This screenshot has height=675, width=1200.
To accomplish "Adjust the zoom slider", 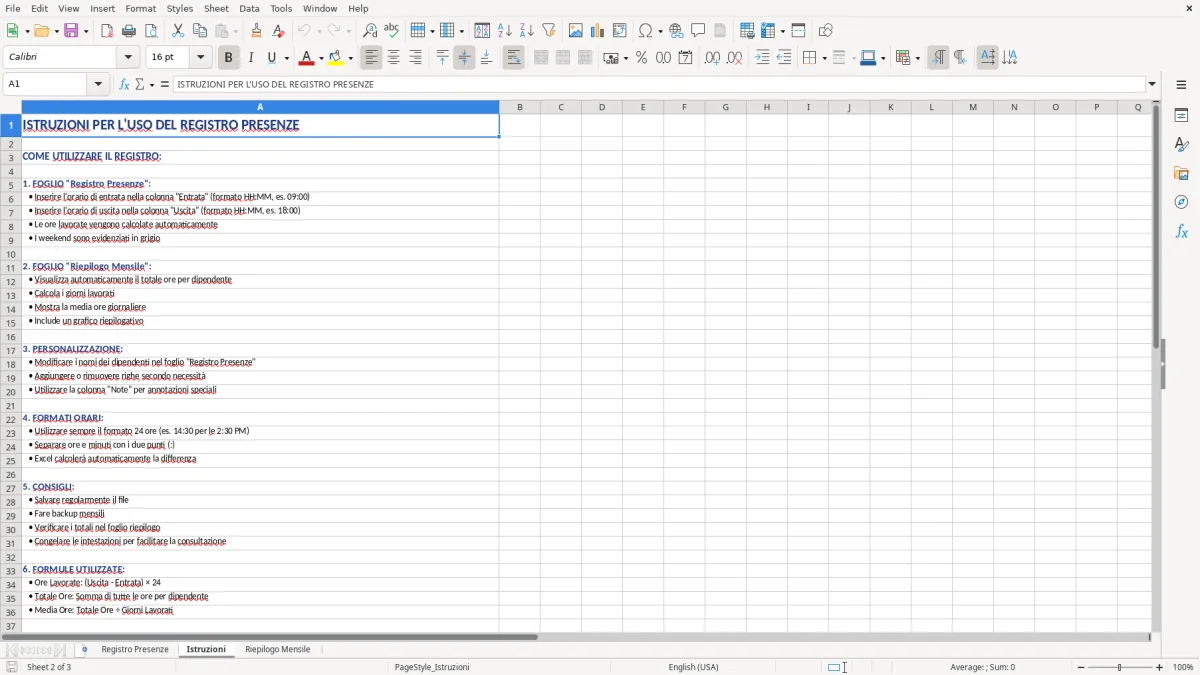I will [1118, 667].
